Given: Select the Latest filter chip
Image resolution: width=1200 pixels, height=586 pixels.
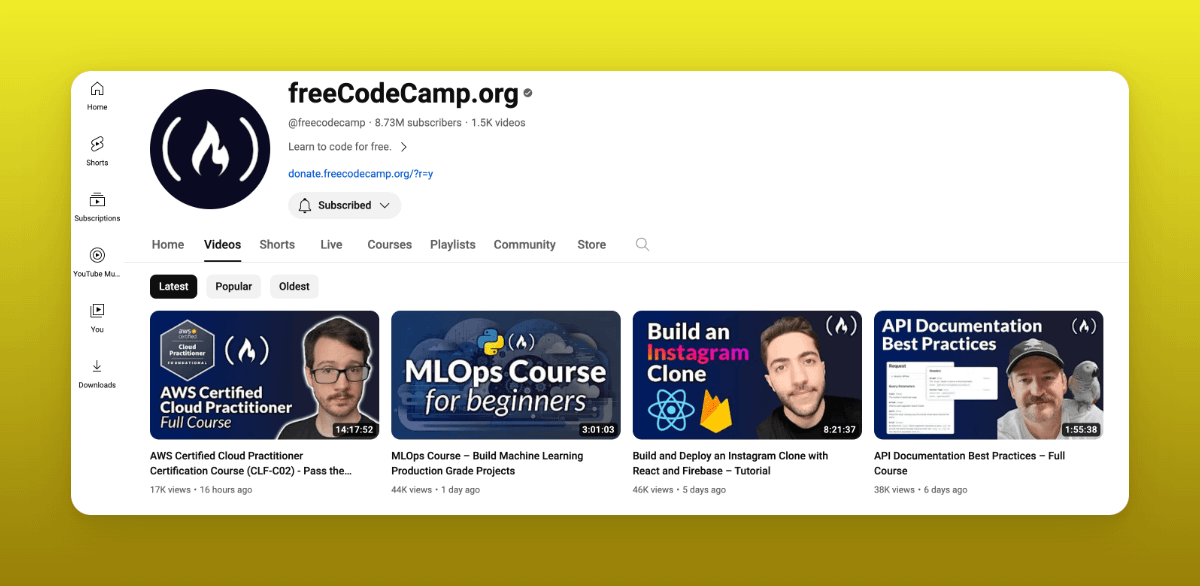Looking at the screenshot, I should pyautogui.click(x=174, y=286).
